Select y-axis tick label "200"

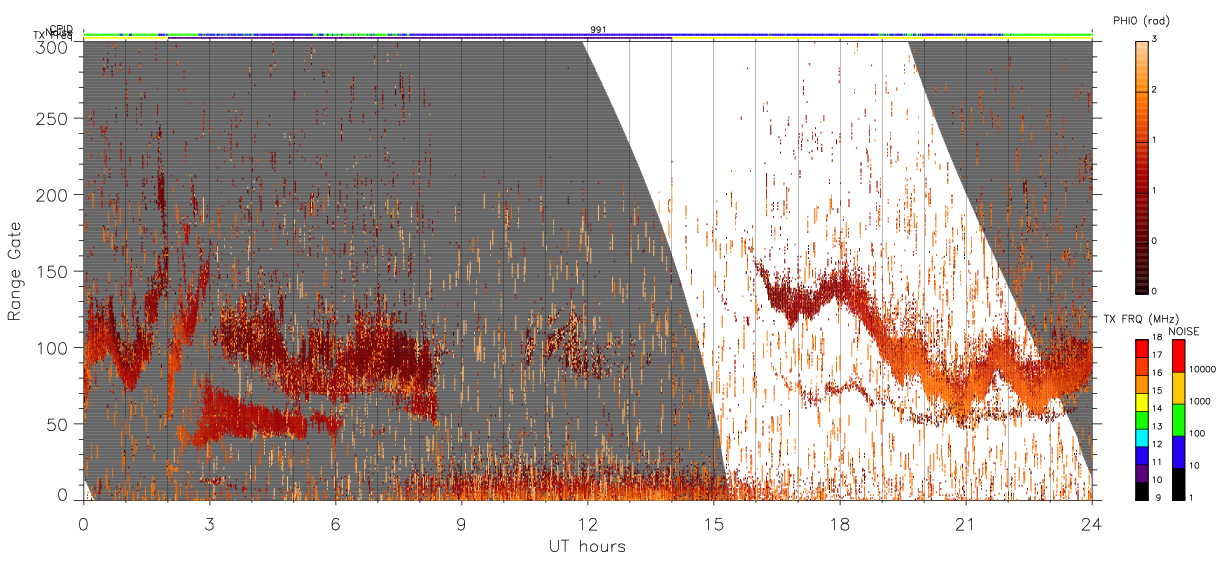pos(54,195)
